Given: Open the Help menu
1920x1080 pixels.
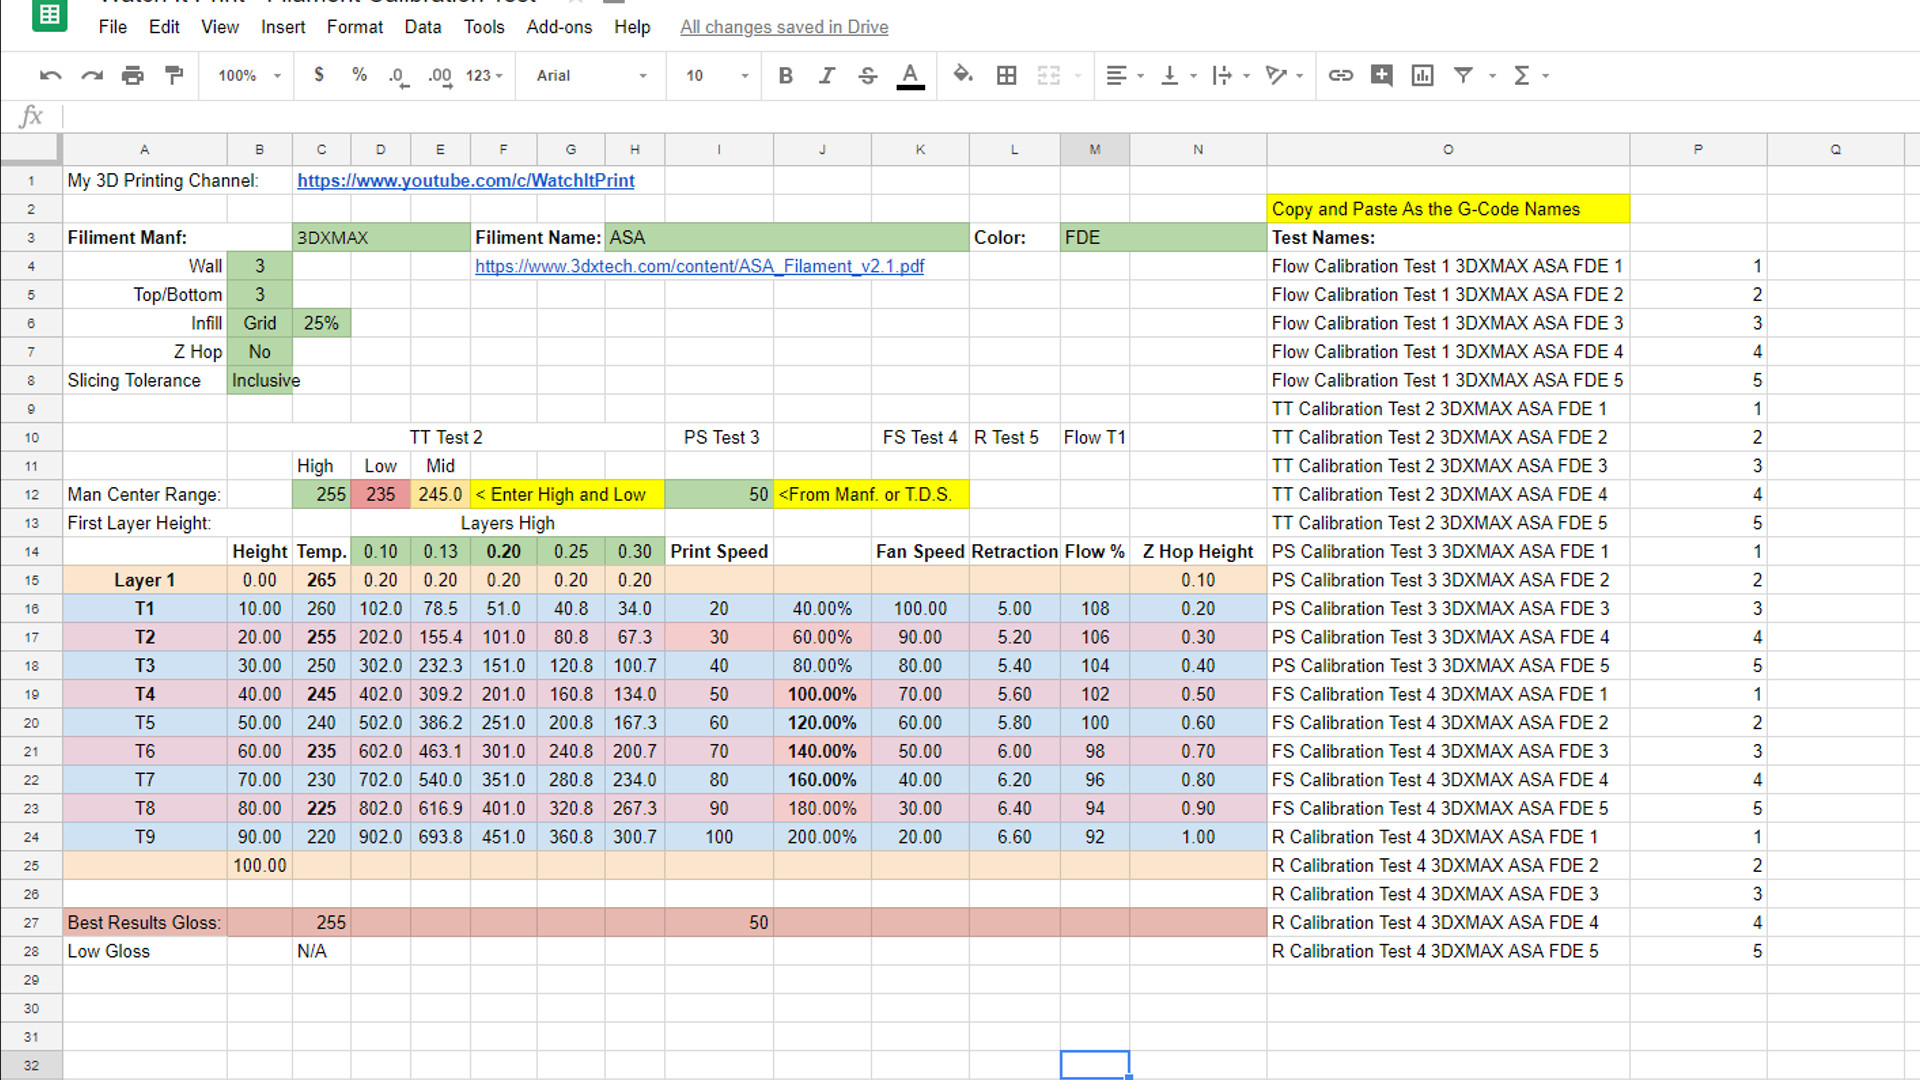Looking at the screenshot, I should pyautogui.click(x=632, y=27).
